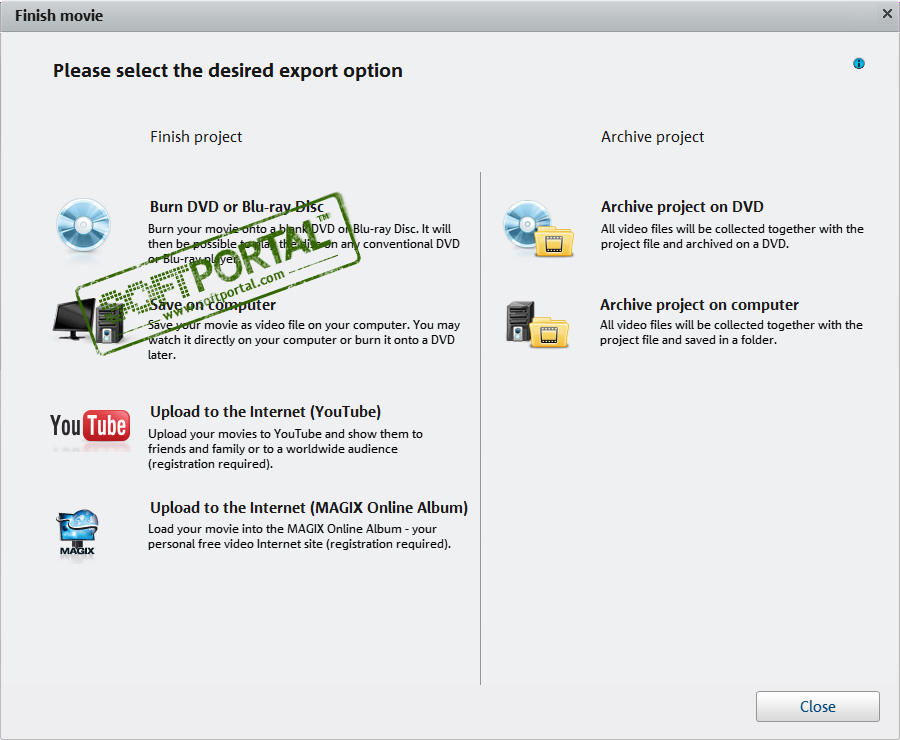Click 'Save your movie as video file' description
900x740 pixels.
tap(304, 340)
